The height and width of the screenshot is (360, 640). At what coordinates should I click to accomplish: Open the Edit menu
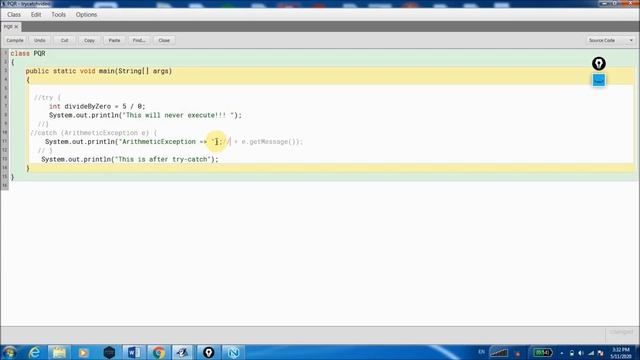coord(36,15)
